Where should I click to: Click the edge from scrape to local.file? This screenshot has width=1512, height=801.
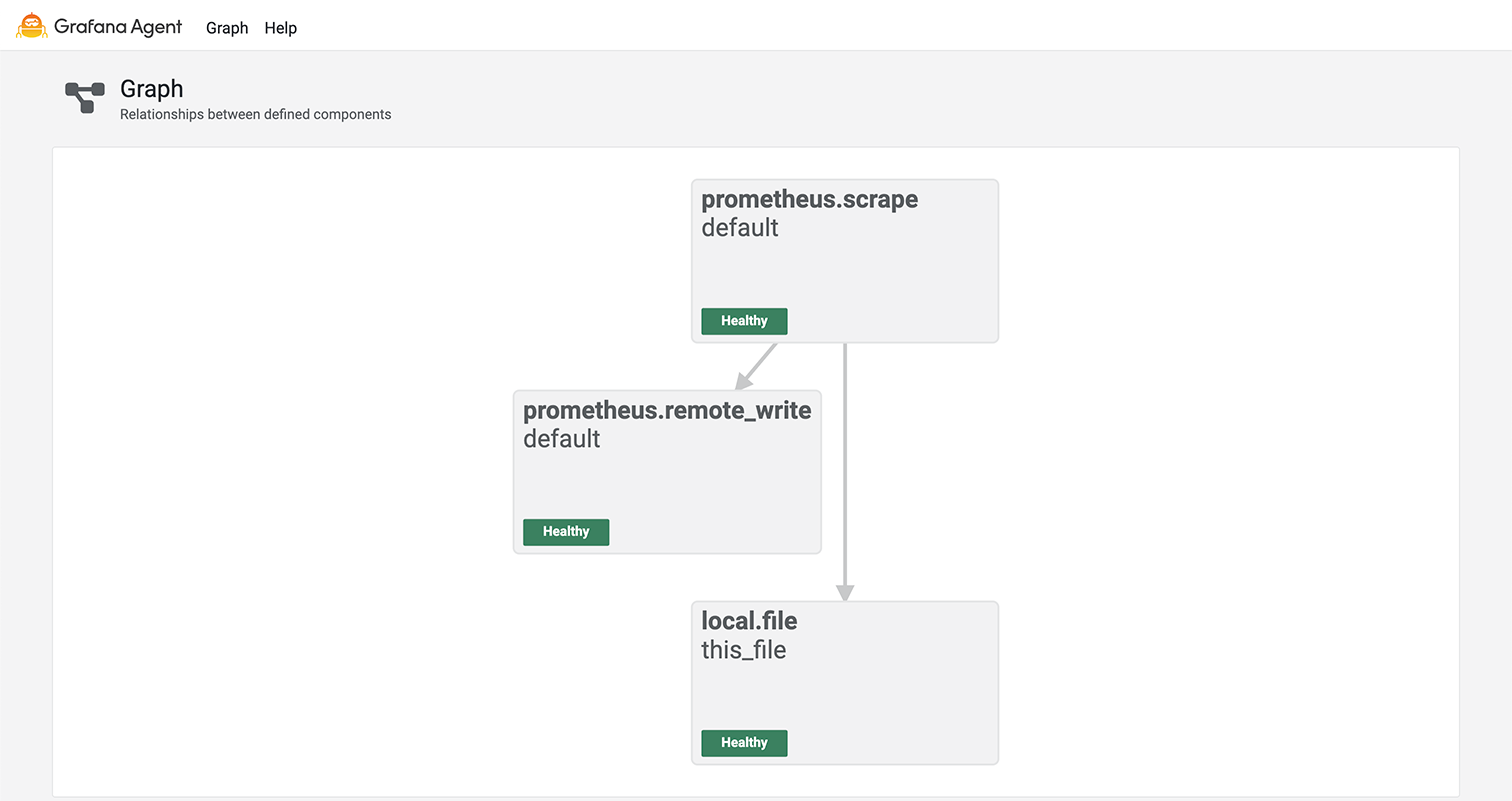coord(845,470)
